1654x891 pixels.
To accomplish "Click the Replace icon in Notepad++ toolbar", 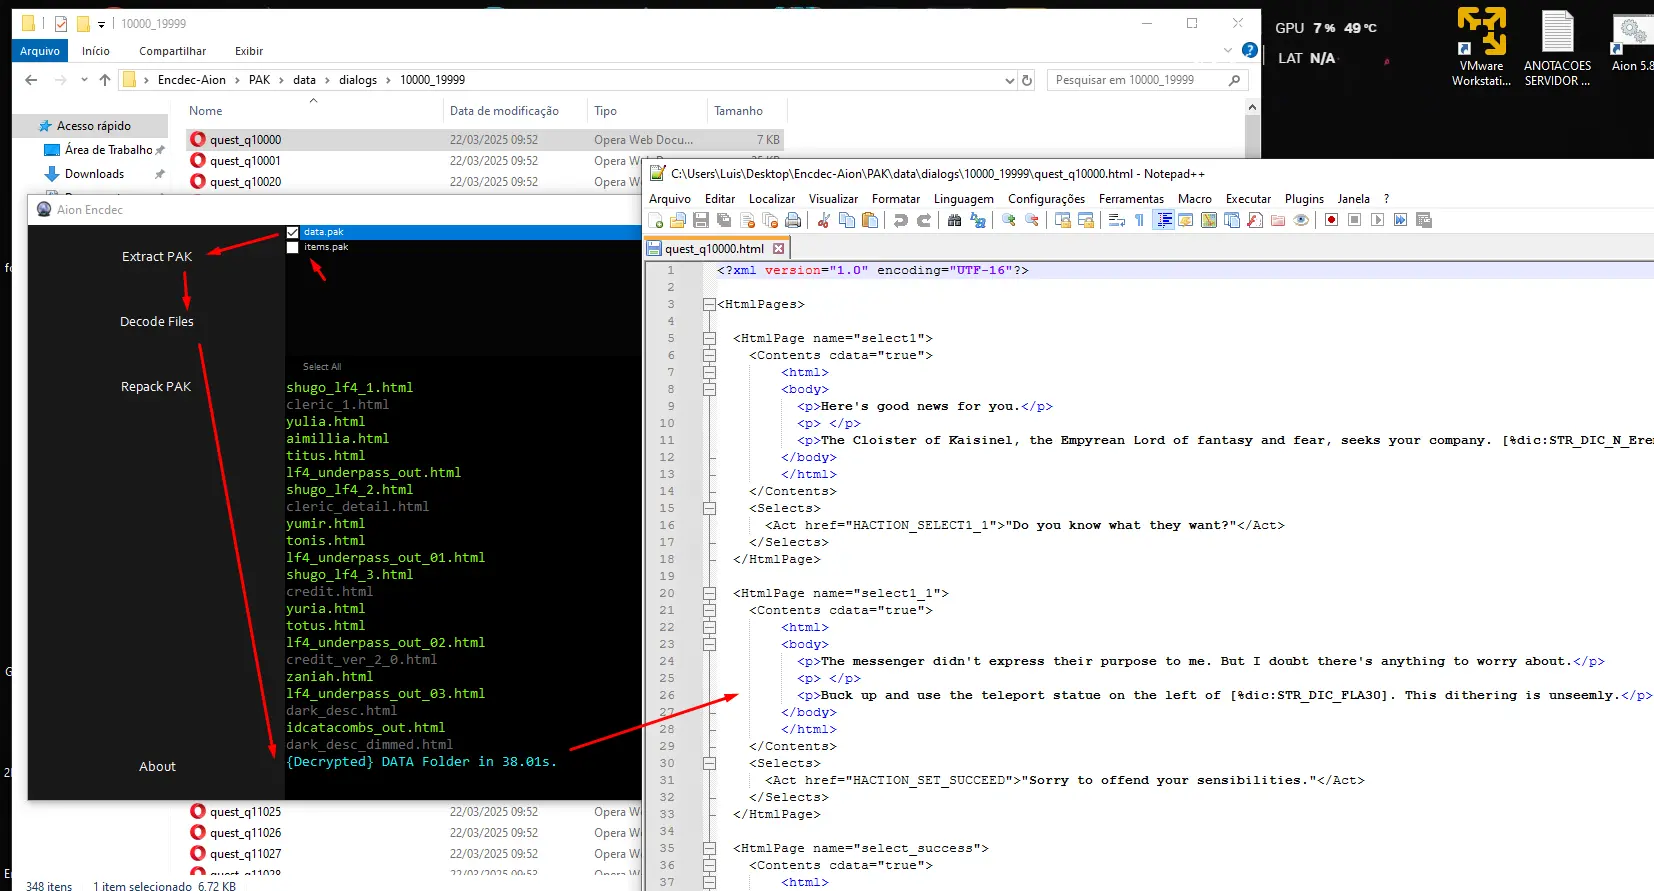I will pos(978,220).
